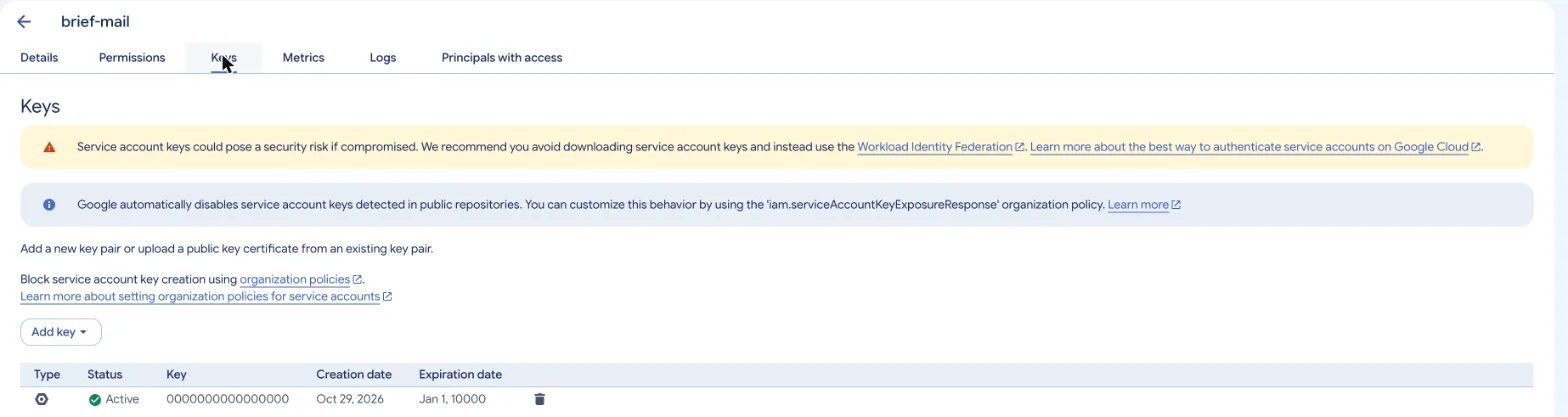View the Logs tab

[x=383, y=58]
